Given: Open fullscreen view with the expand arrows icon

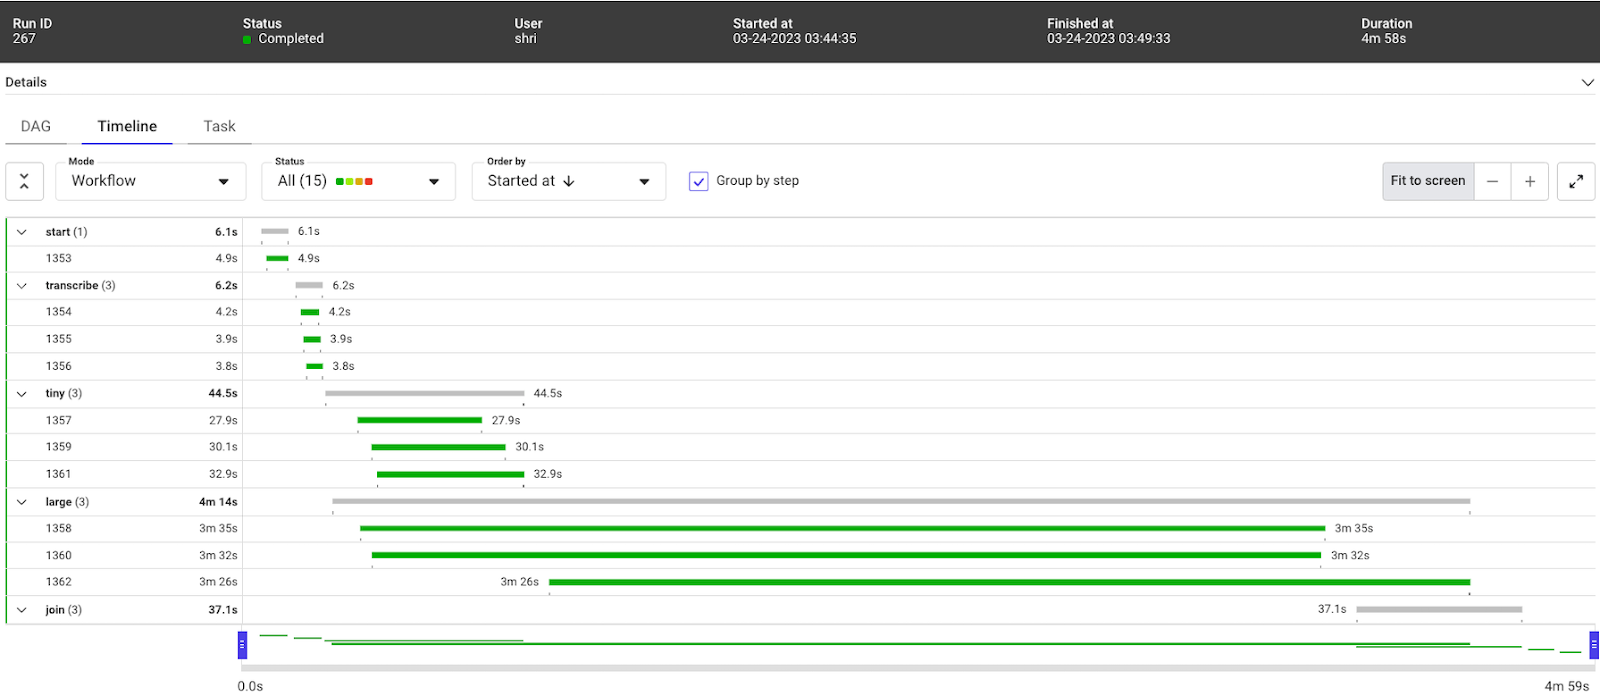Looking at the screenshot, I should tap(1576, 181).
